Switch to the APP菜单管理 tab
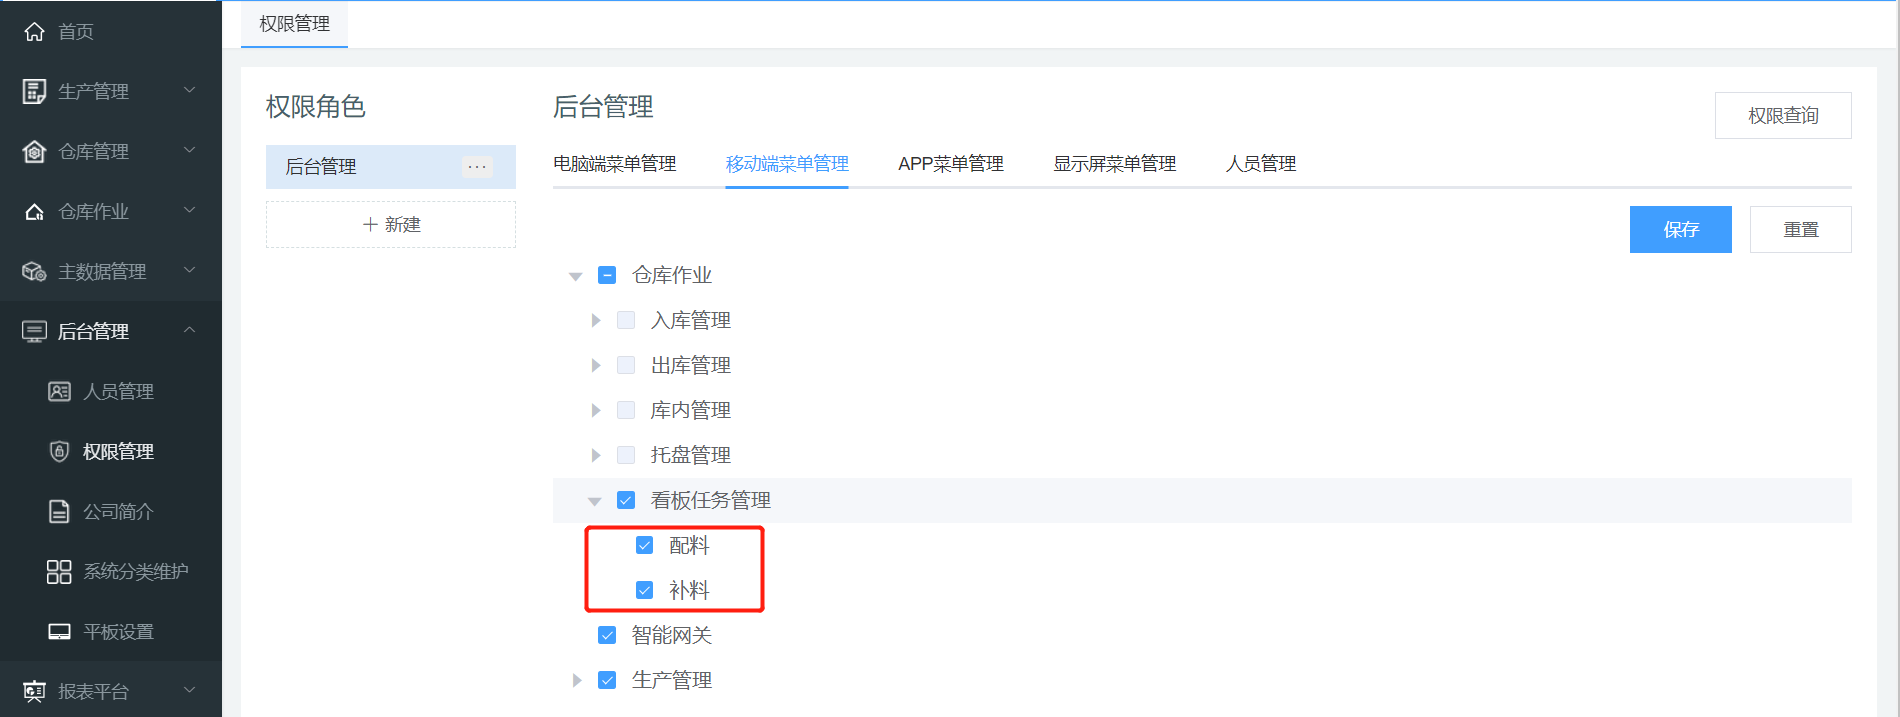Screen dimensions: 1900x717 (x=950, y=164)
